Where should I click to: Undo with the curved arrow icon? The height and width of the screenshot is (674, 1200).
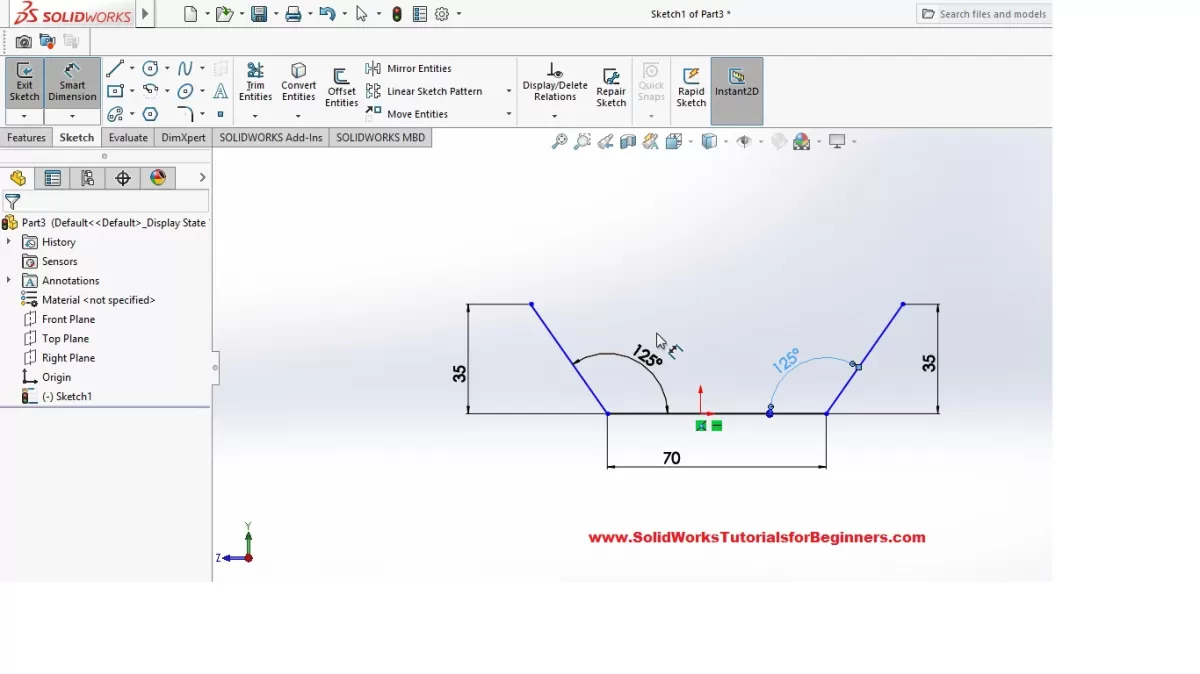(x=326, y=14)
